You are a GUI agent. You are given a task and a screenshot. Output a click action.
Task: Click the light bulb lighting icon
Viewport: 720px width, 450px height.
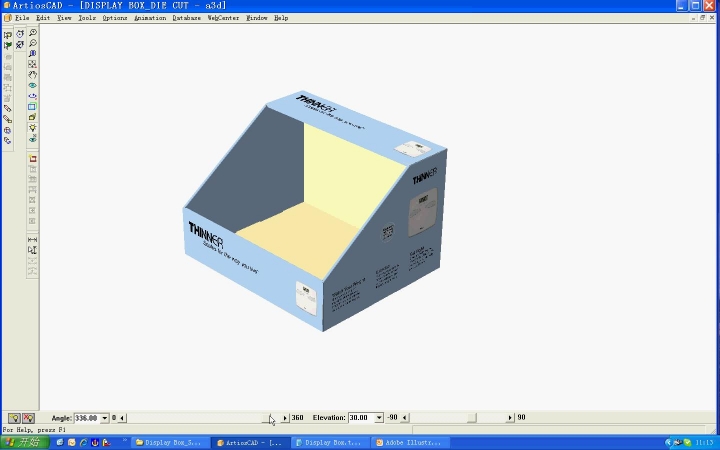pyautogui.click(x=33, y=128)
